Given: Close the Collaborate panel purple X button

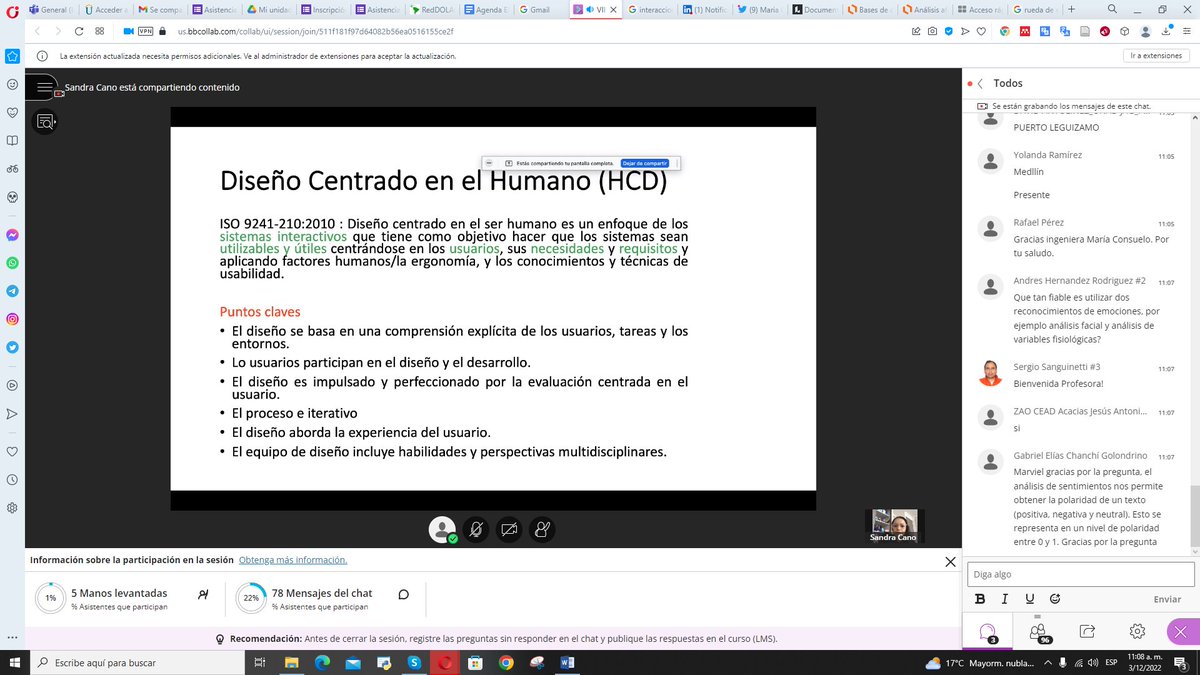Looking at the screenshot, I should point(1183,632).
